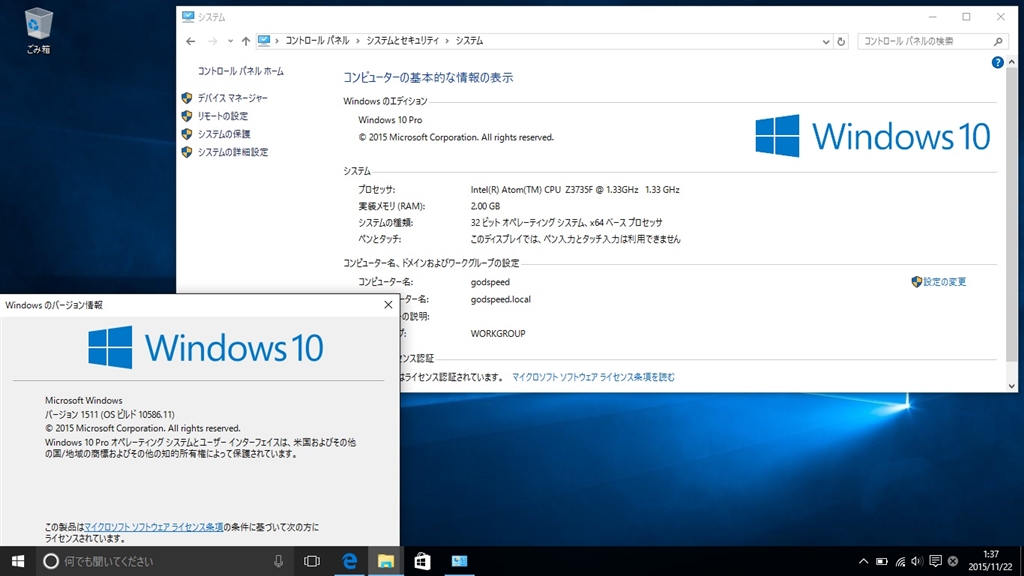Click the Cortana search box 何でも聞いてください
The width and height of the screenshot is (1024, 576).
[163, 561]
